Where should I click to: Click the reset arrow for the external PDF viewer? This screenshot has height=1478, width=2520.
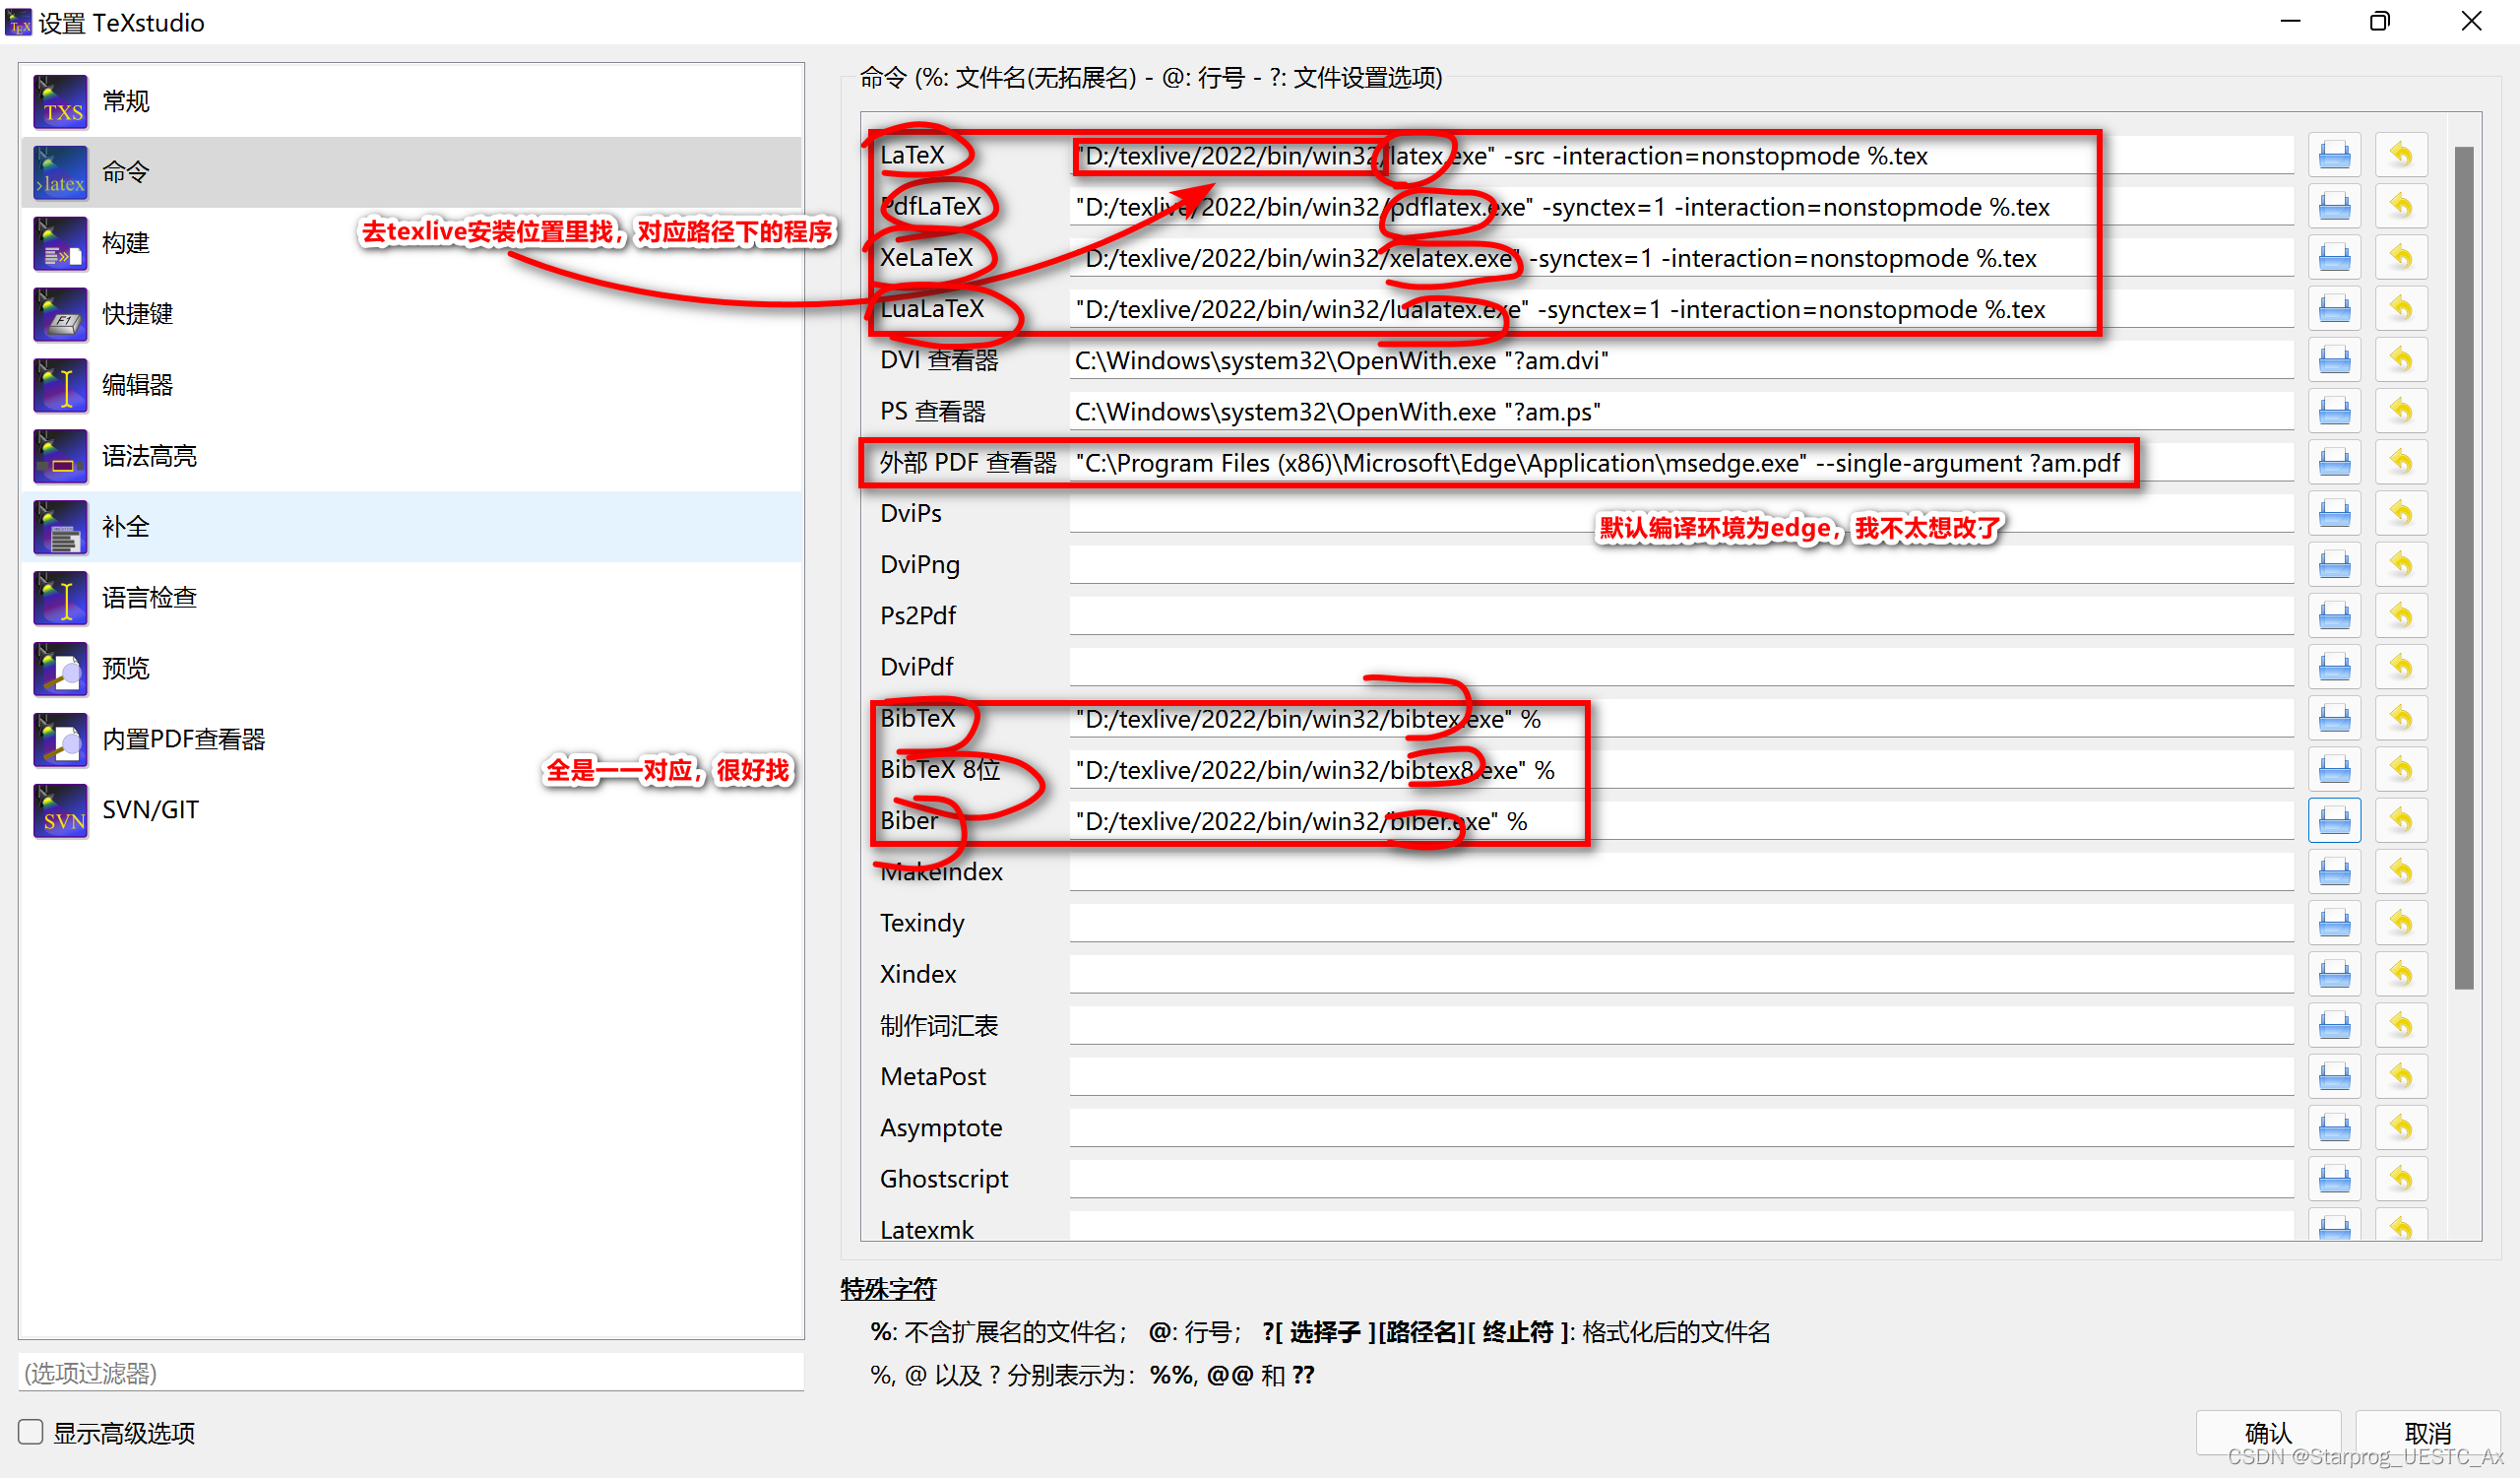pos(2400,462)
